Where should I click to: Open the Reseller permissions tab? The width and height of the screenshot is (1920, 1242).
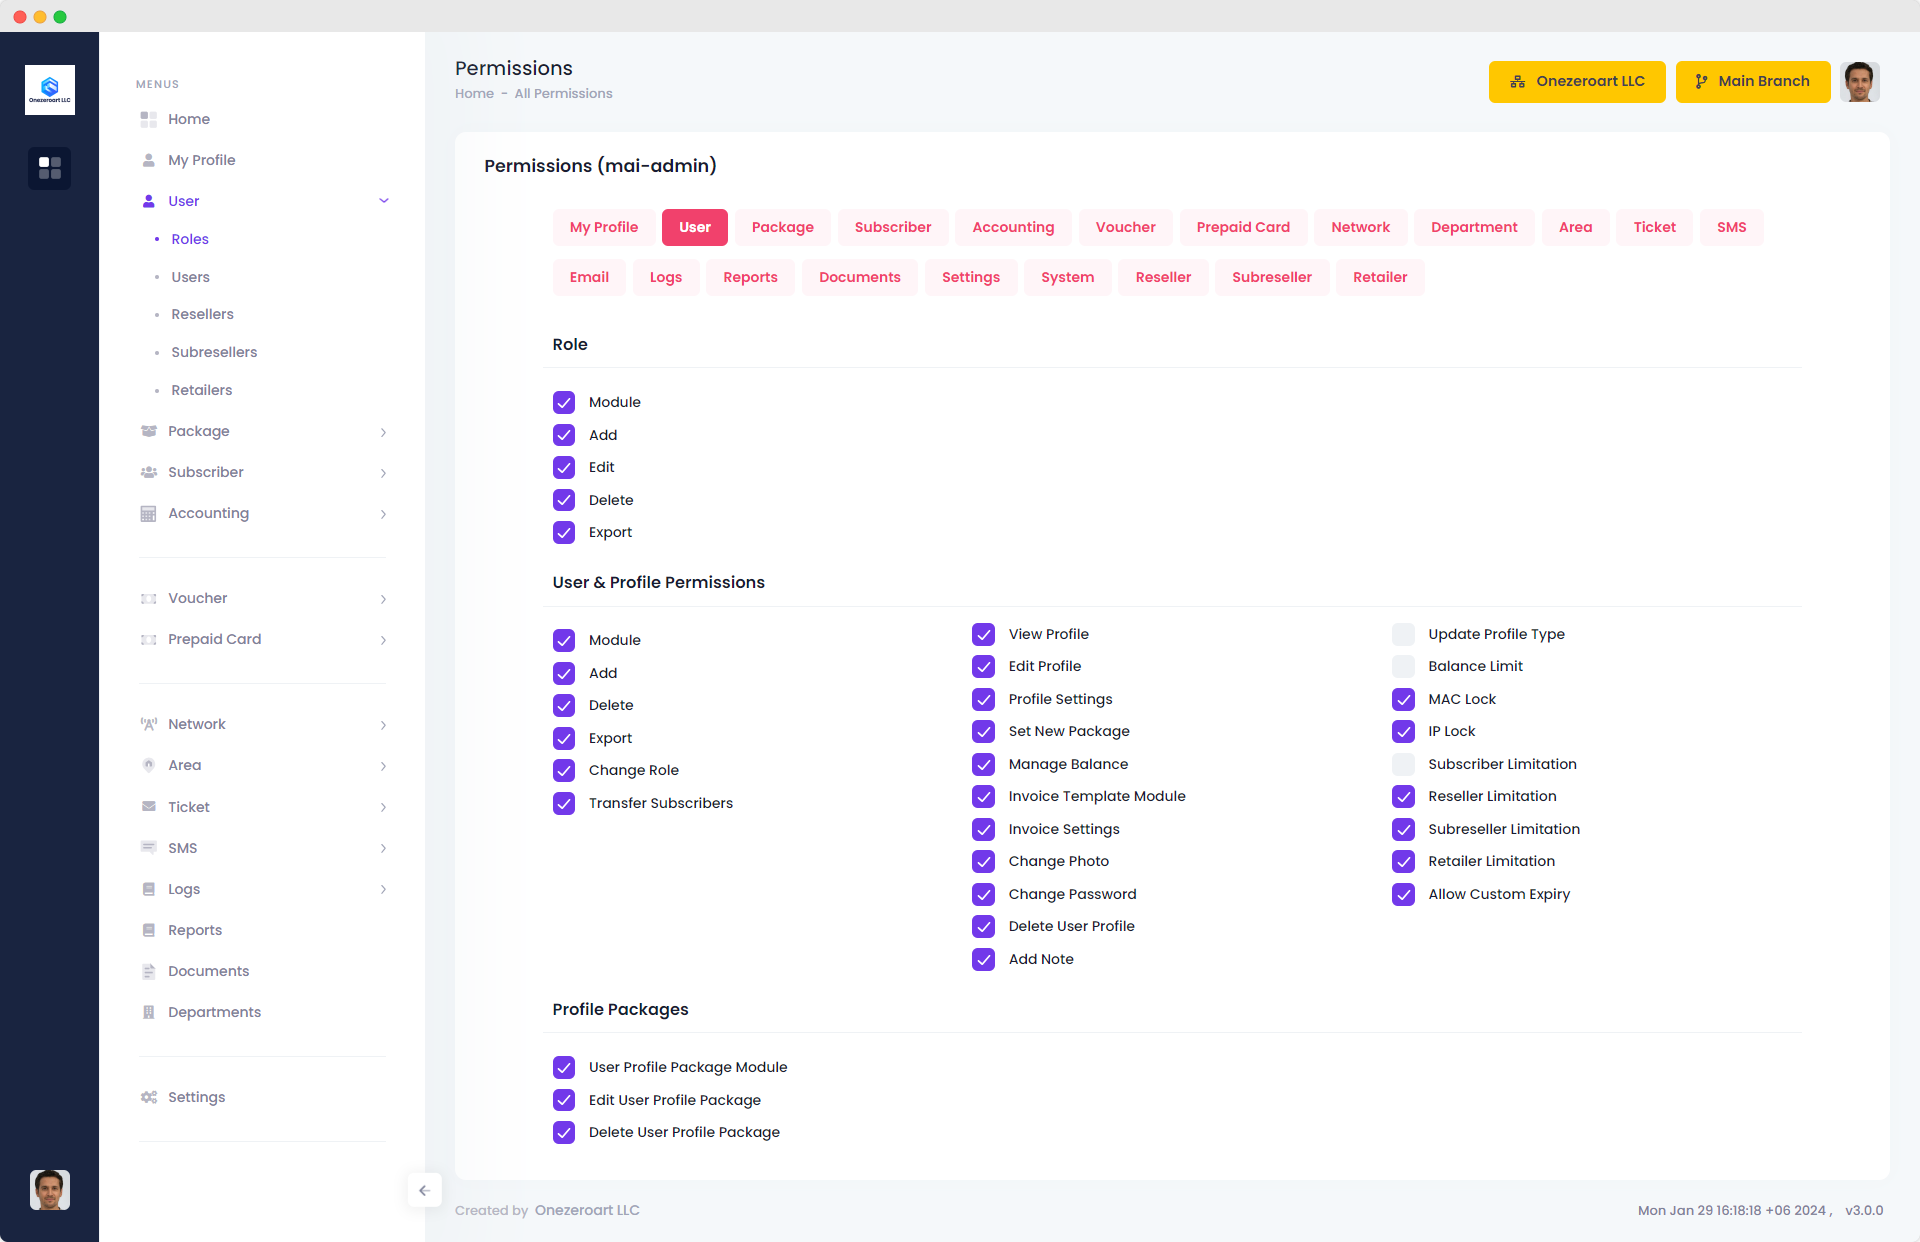tap(1163, 277)
